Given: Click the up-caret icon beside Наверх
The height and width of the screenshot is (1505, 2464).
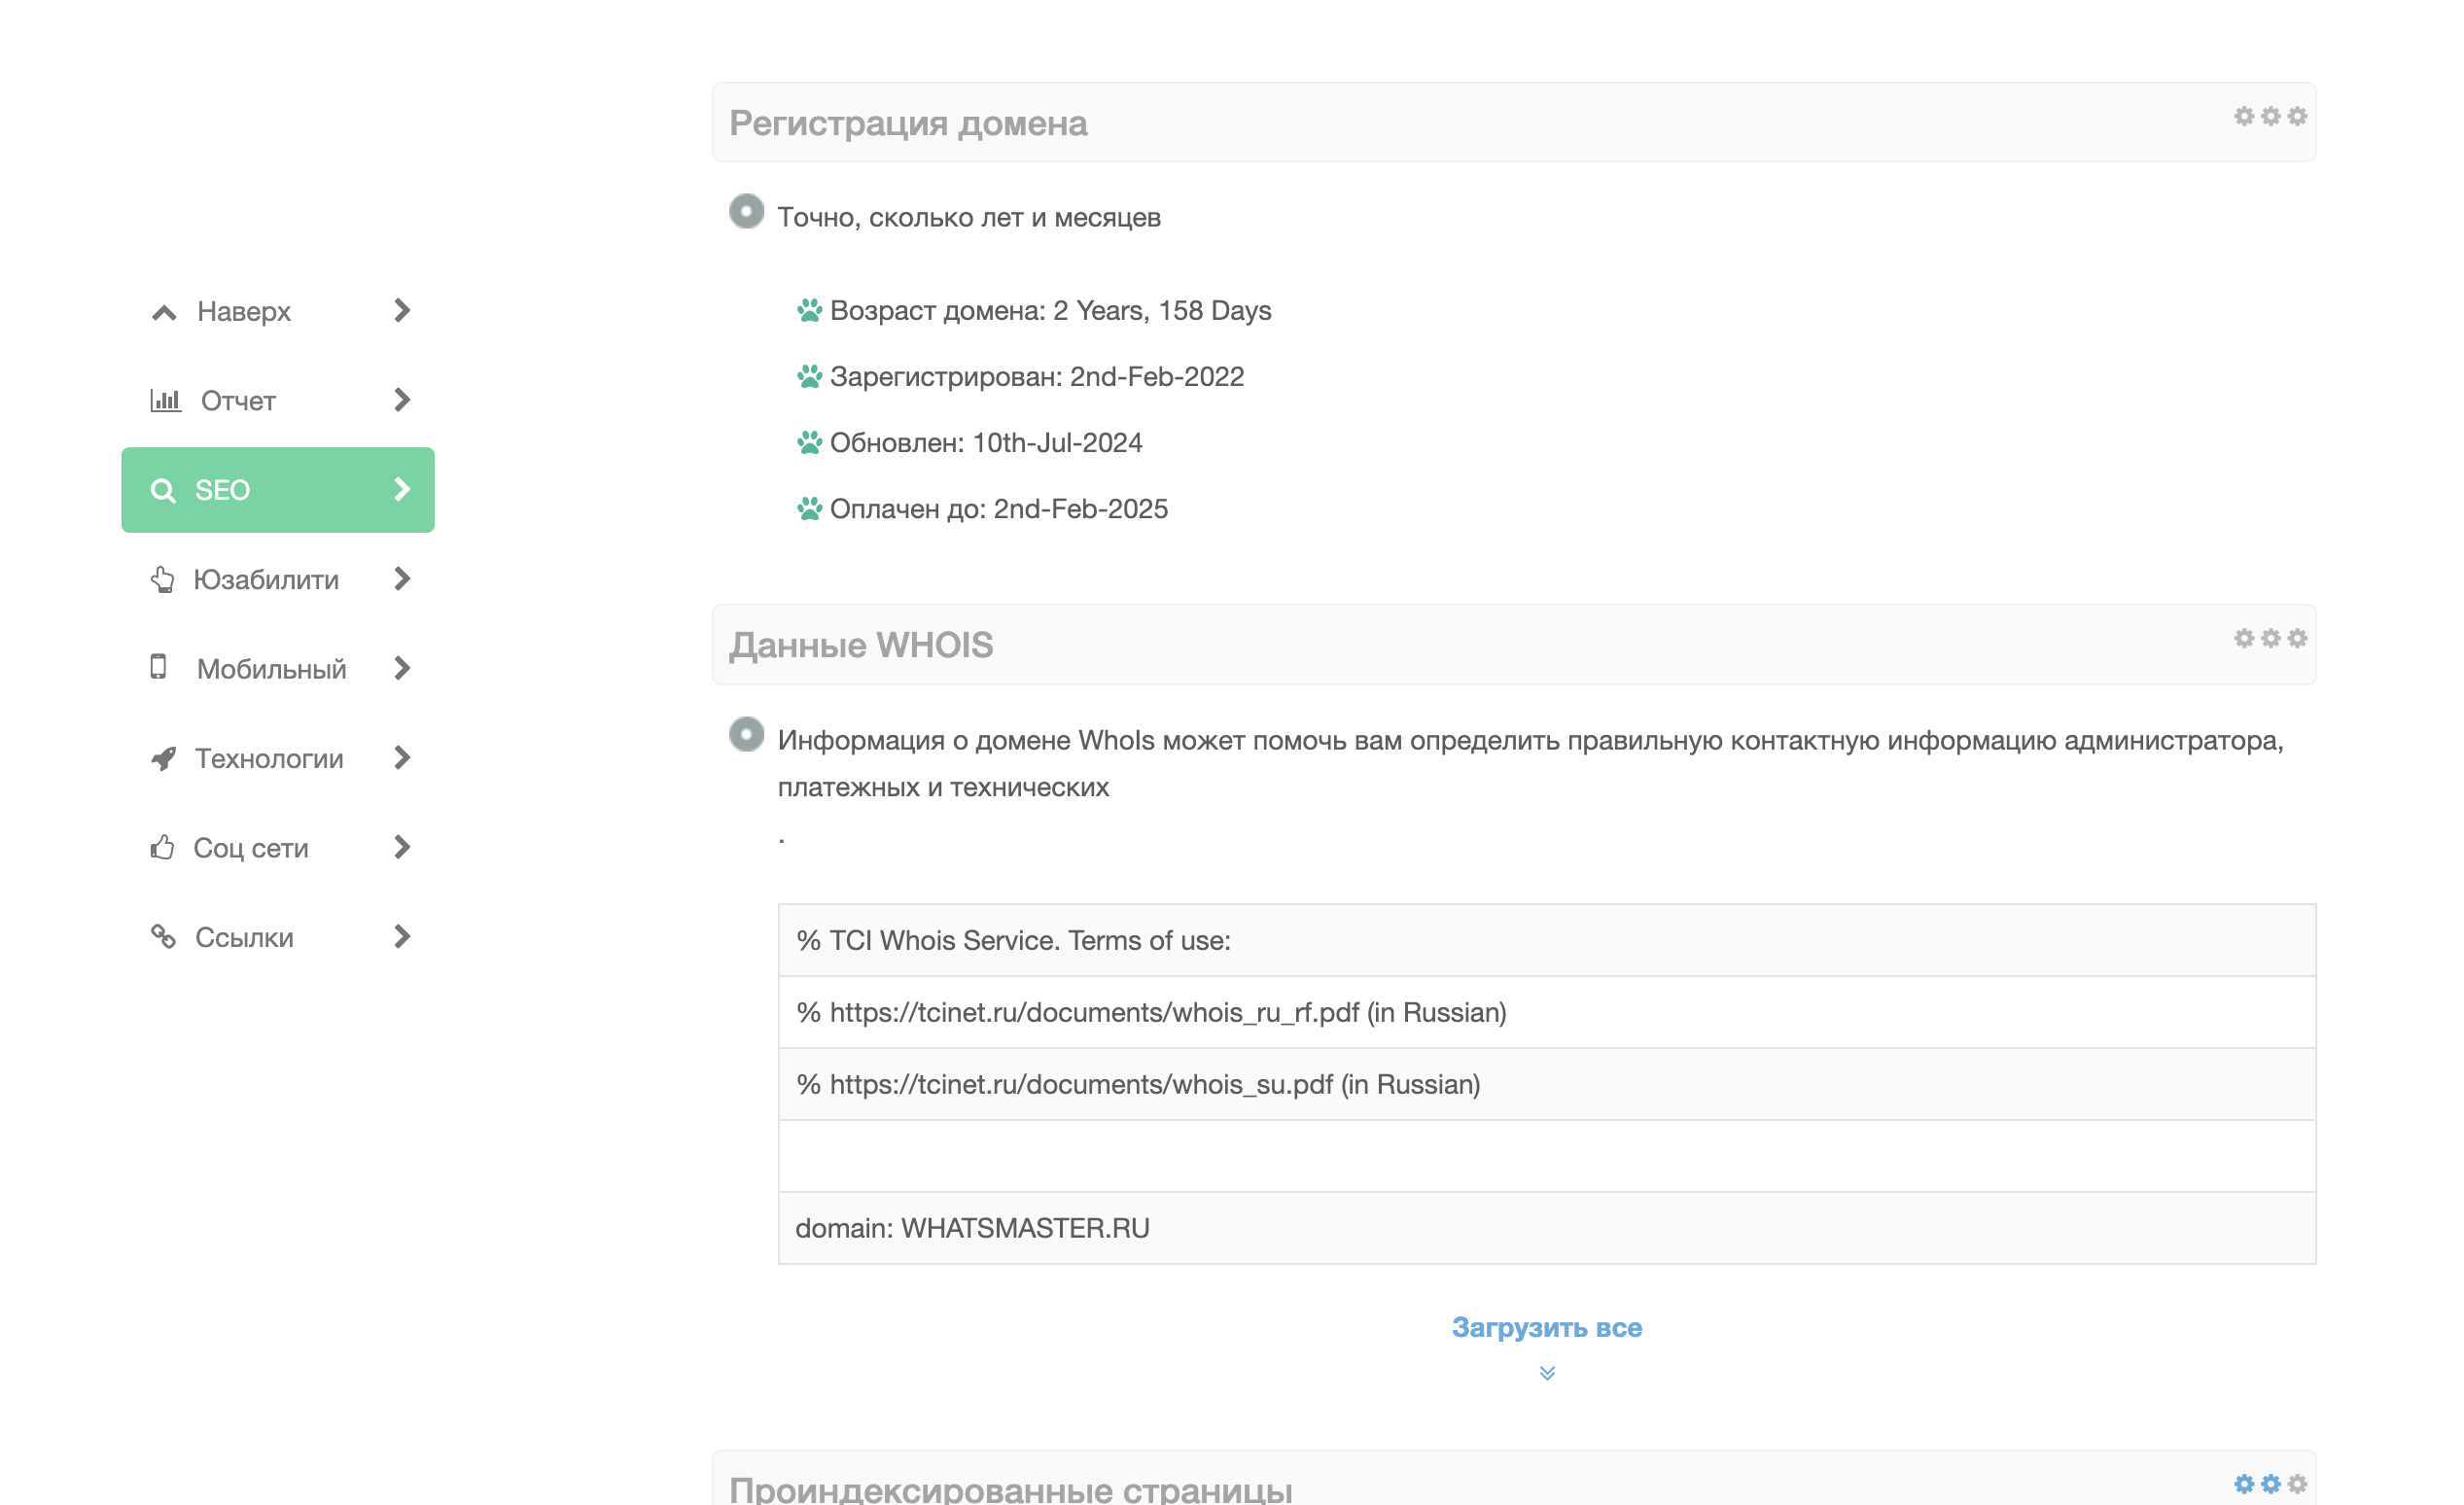Looking at the screenshot, I should pyautogui.click(x=164, y=312).
